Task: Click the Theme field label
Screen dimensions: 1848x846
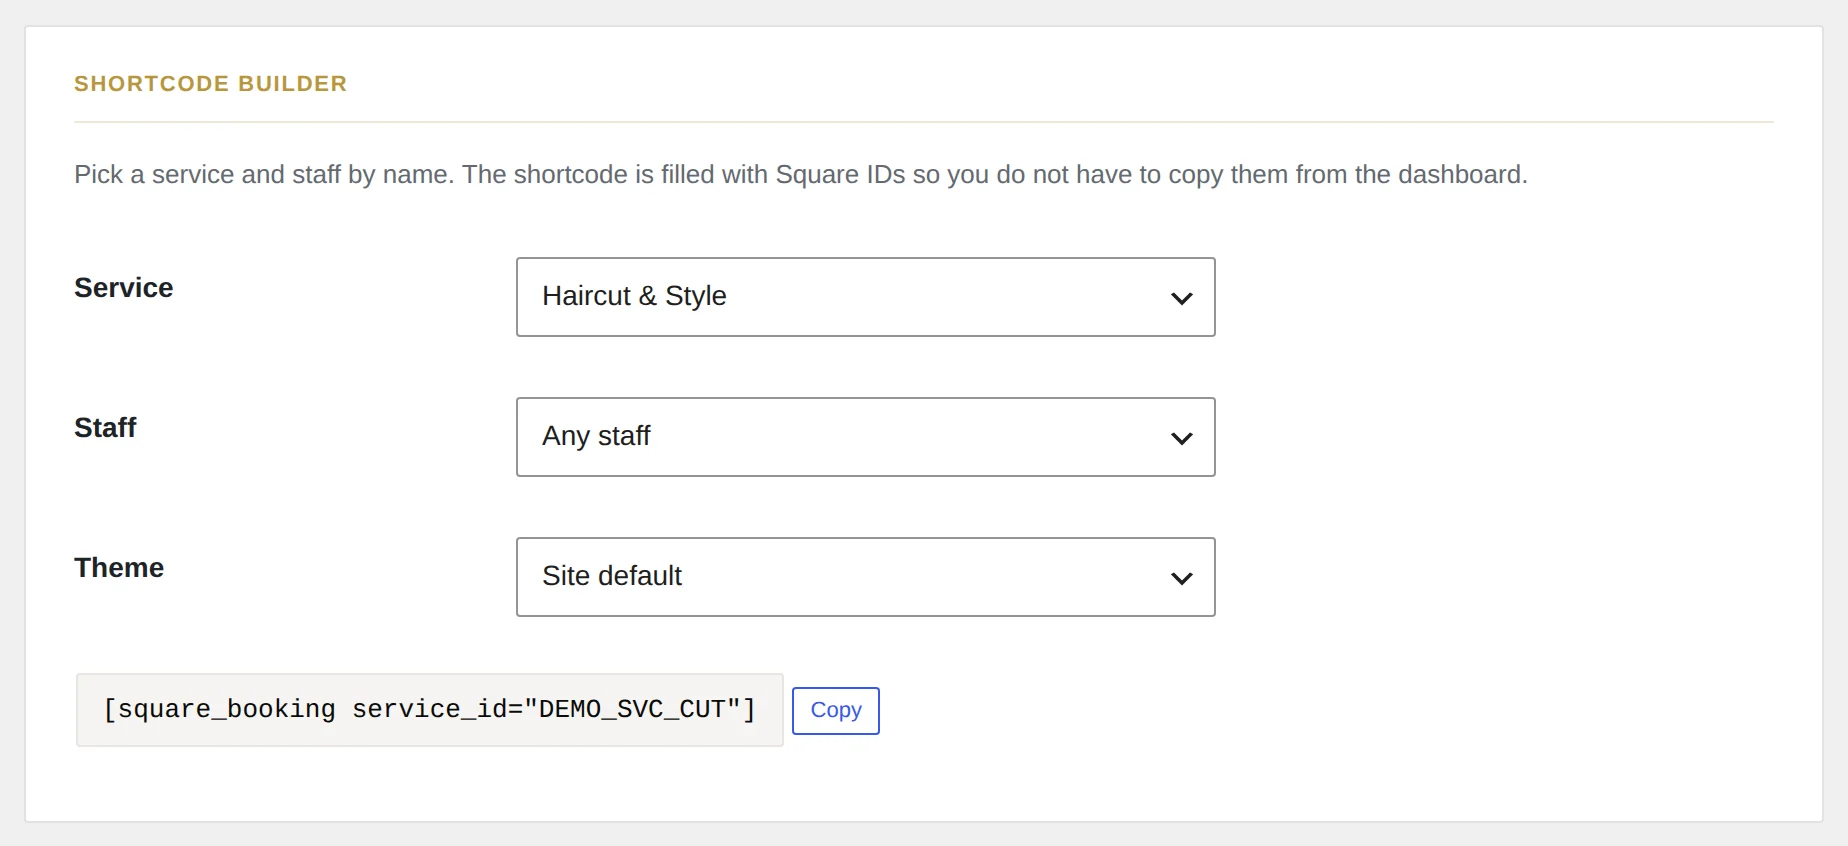Action: tap(119, 568)
